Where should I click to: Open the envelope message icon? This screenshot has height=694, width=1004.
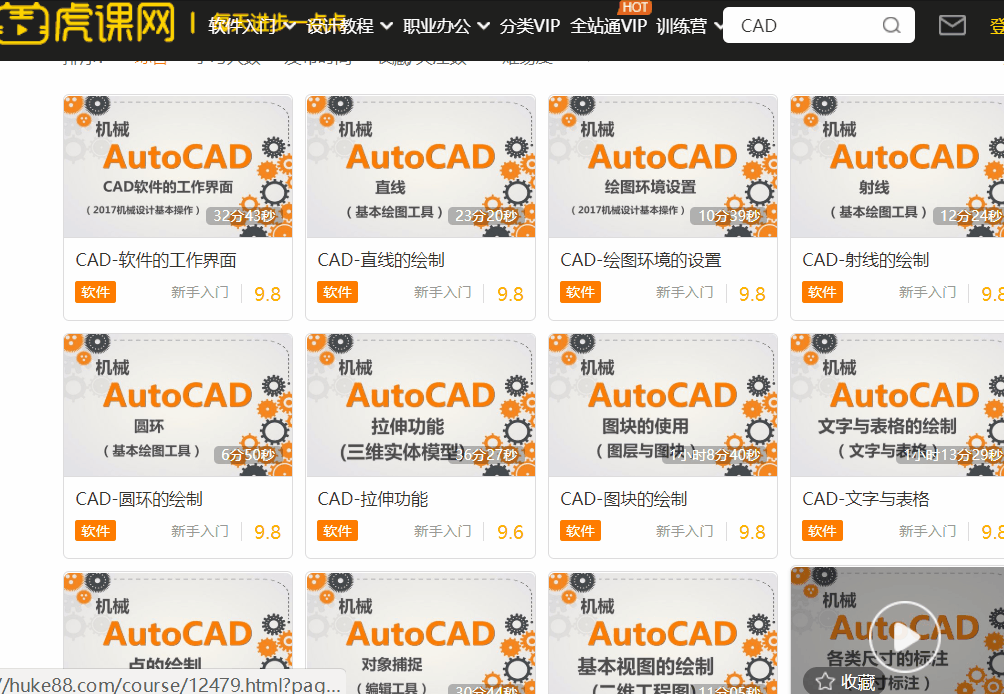pyautogui.click(x=951, y=25)
